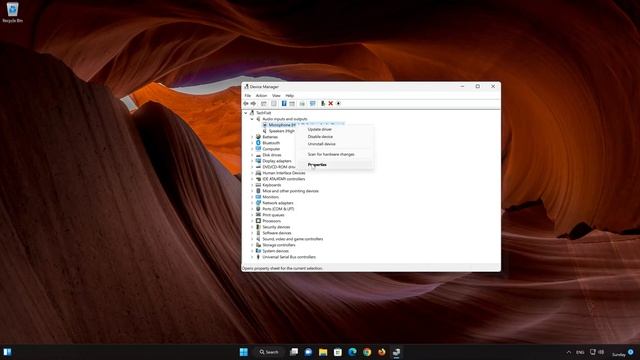Choose Scan for hardware changes in context menu
Viewport: 640px width, 360px height.
click(334, 154)
